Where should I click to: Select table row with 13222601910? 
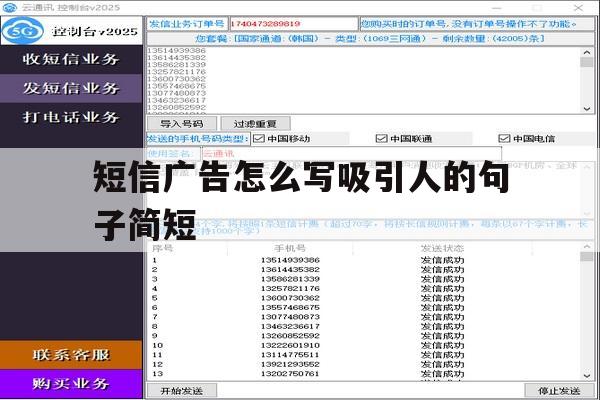(364, 345)
